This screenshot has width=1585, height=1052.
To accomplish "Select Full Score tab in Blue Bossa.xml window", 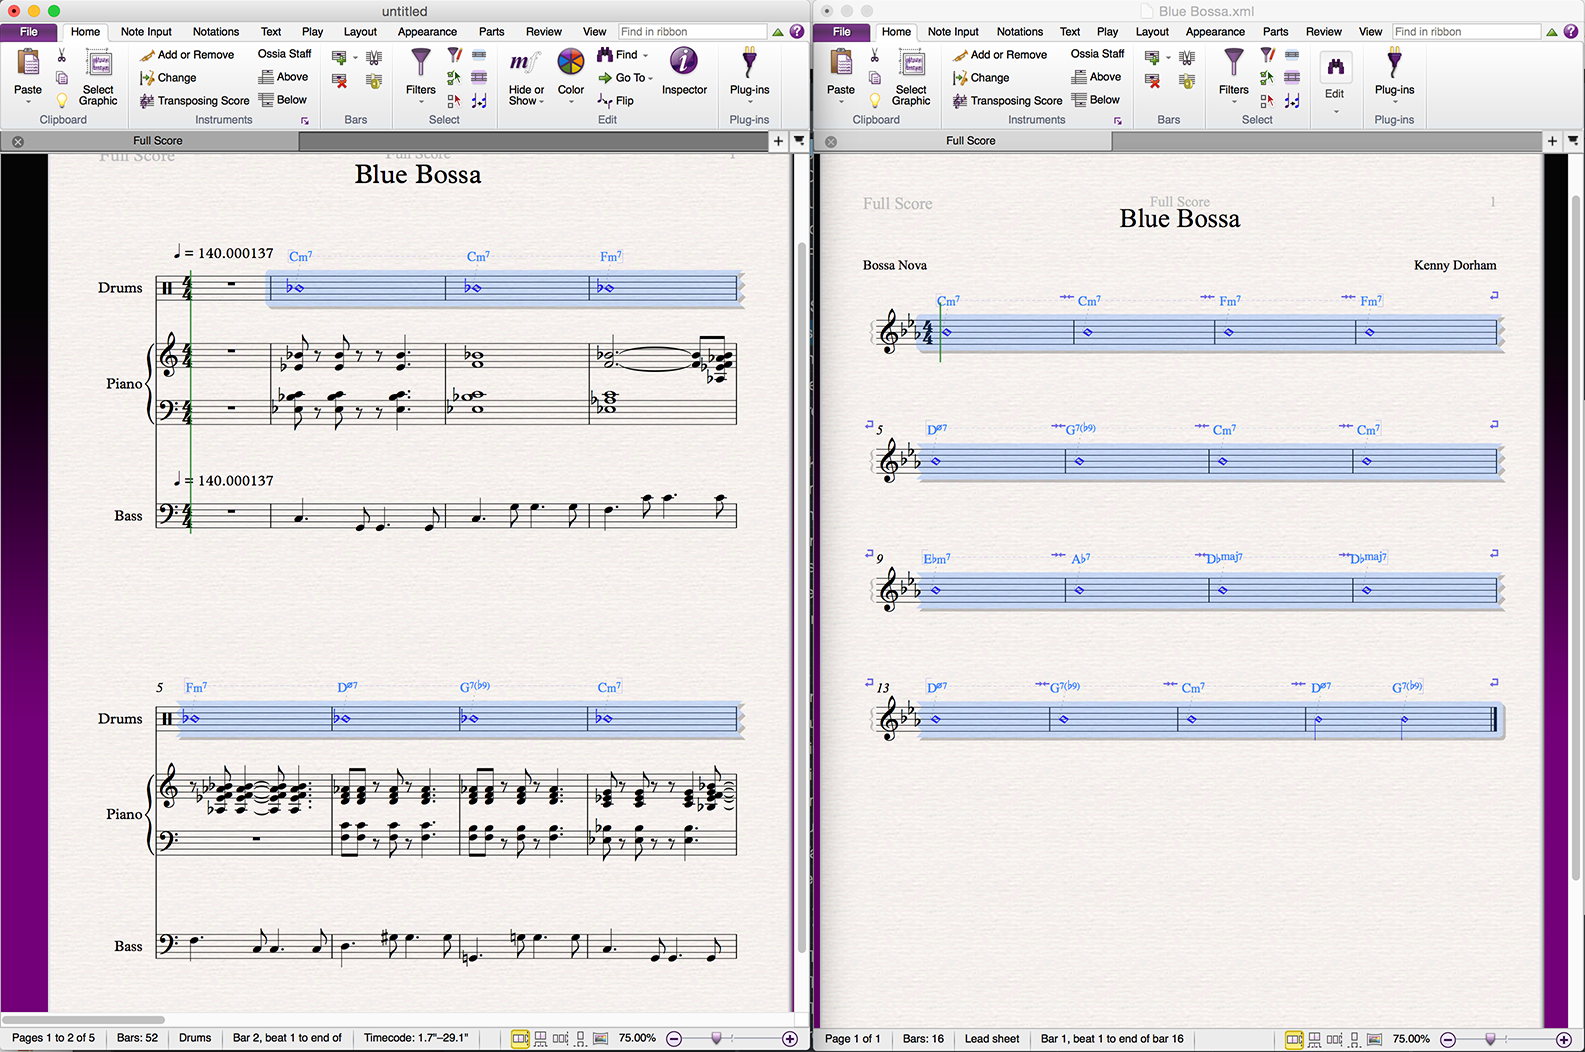I will [x=970, y=141].
